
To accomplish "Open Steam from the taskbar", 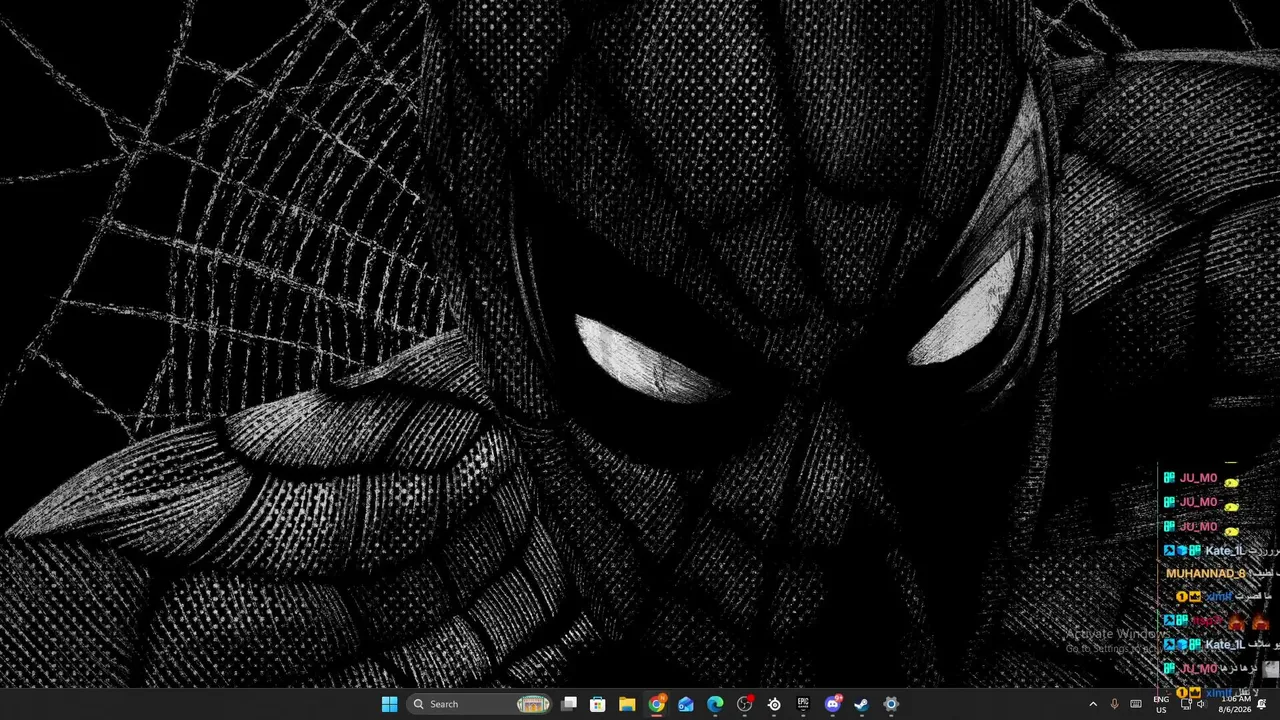I will click(861, 704).
